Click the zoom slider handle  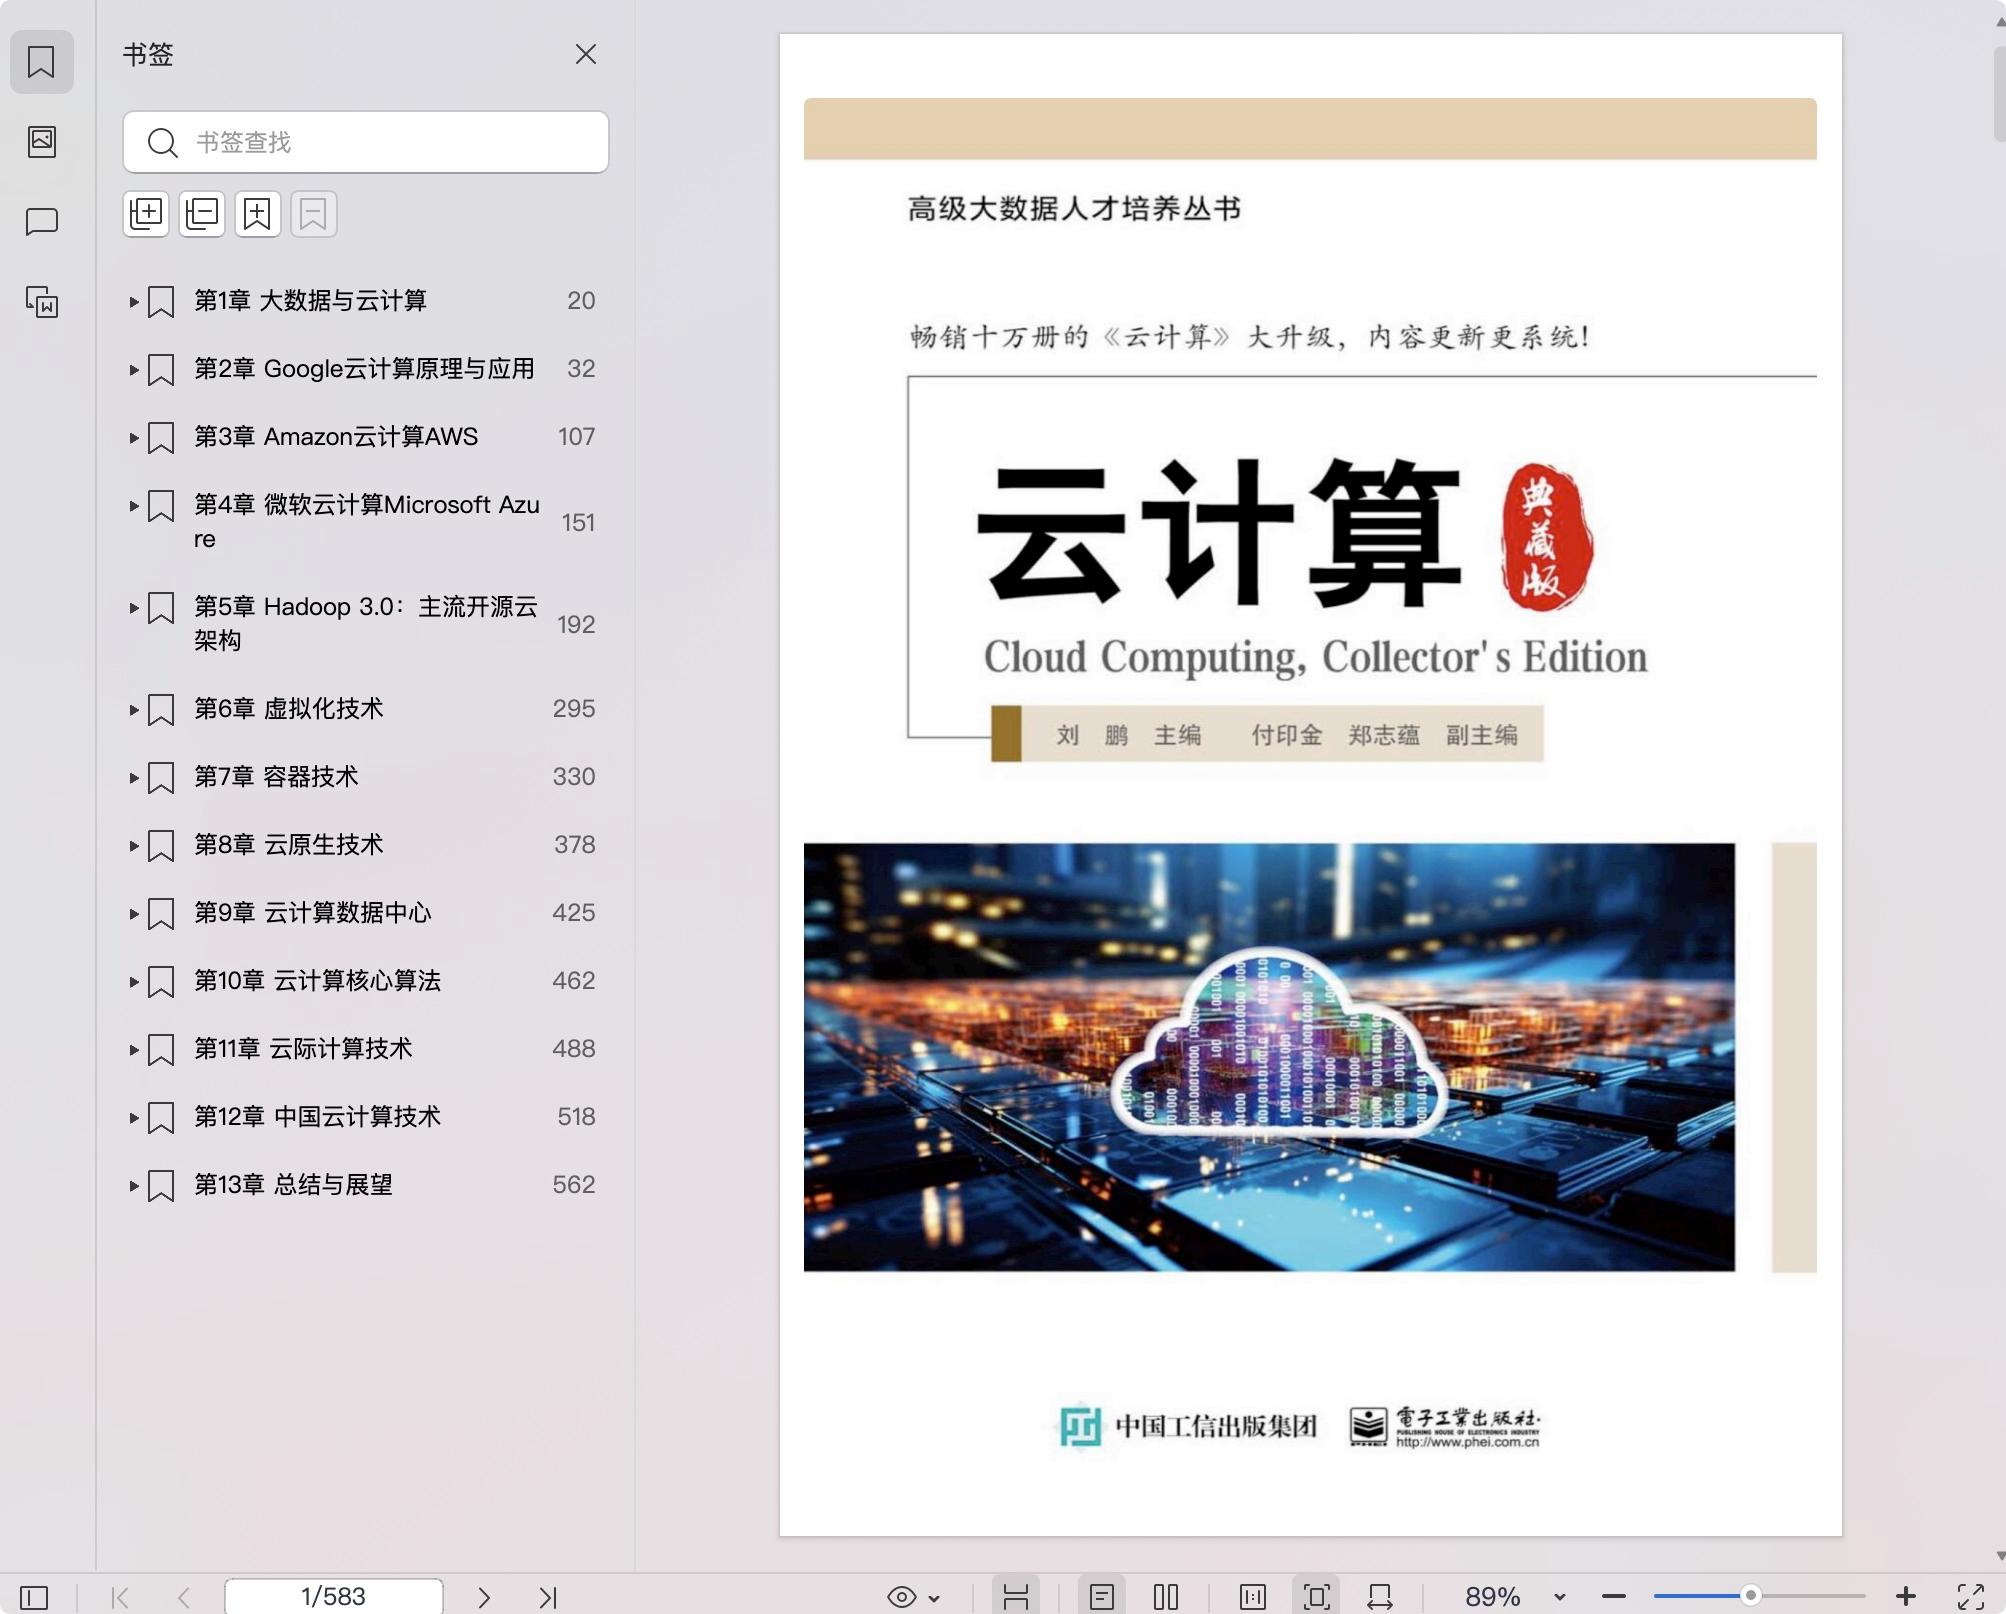(1750, 1596)
